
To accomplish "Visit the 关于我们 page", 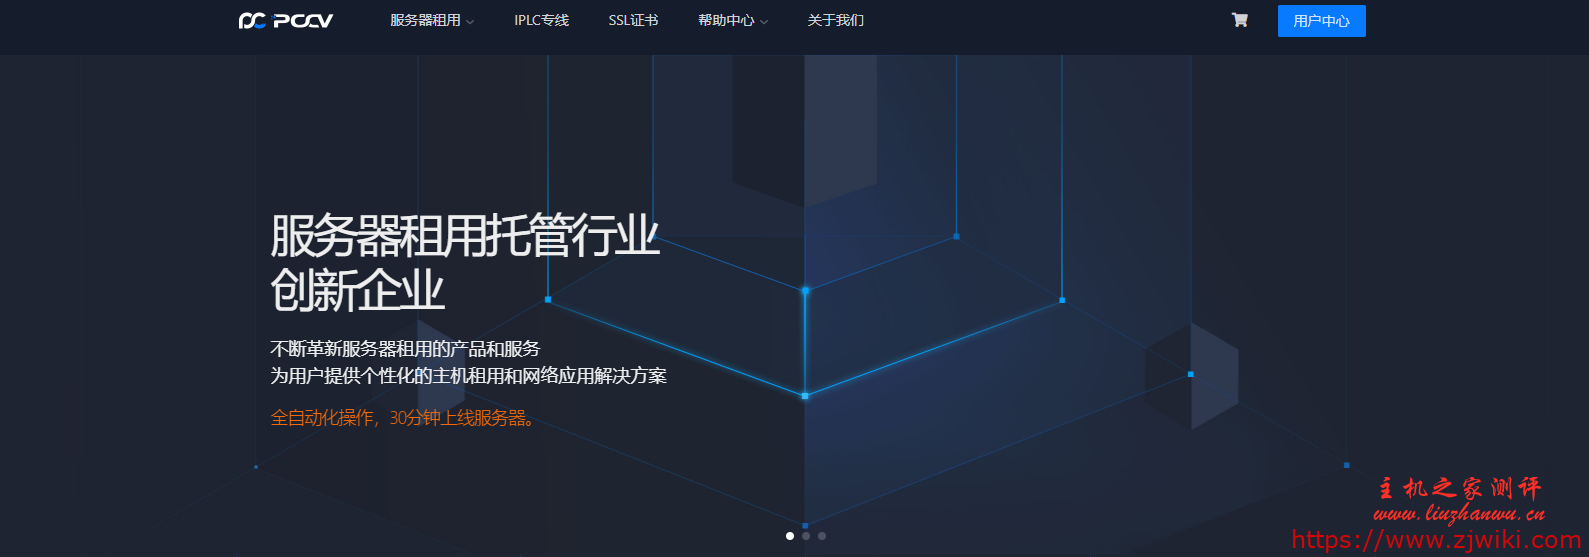I will (x=835, y=21).
